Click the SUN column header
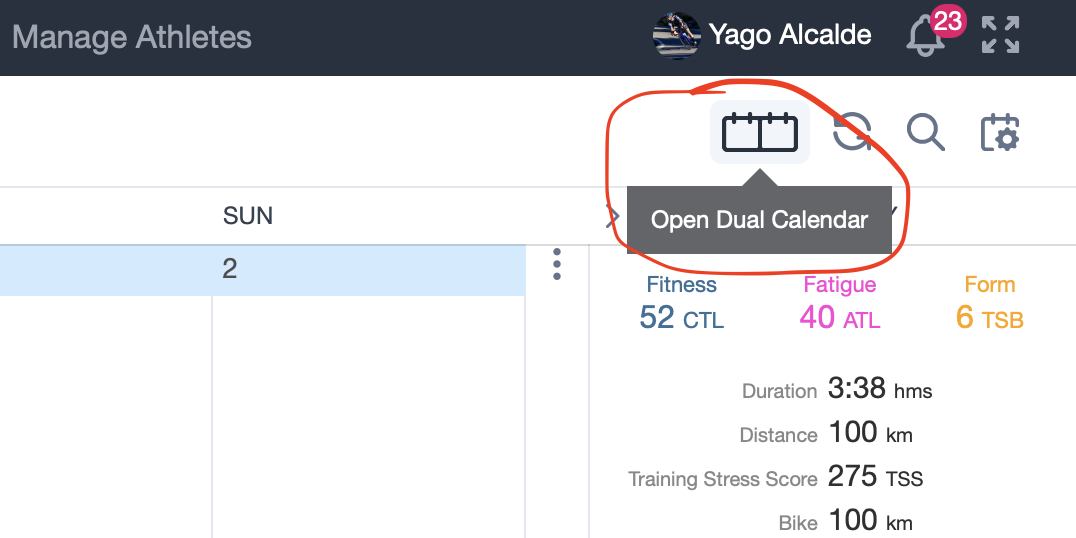This screenshot has height=538, width=1076. pyautogui.click(x=248, y=216)
